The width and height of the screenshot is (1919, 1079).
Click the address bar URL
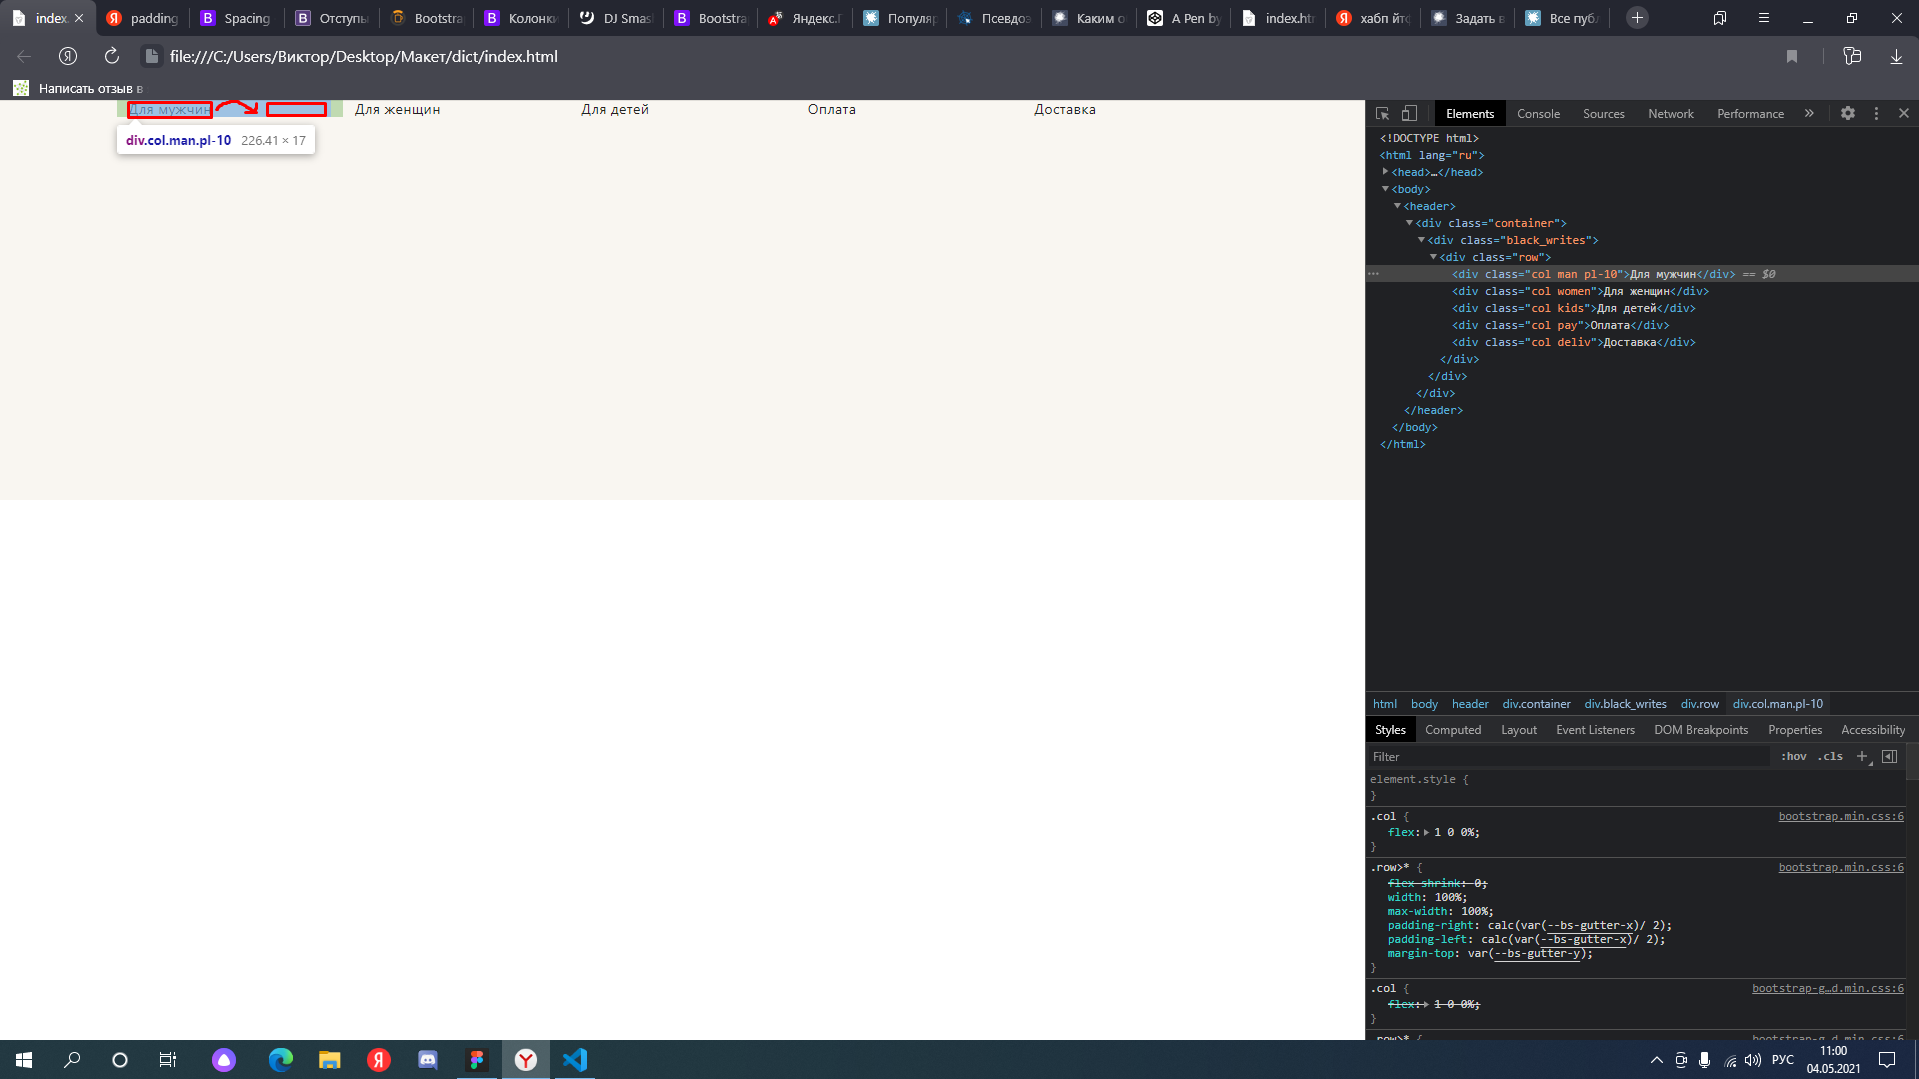(364, 57)
